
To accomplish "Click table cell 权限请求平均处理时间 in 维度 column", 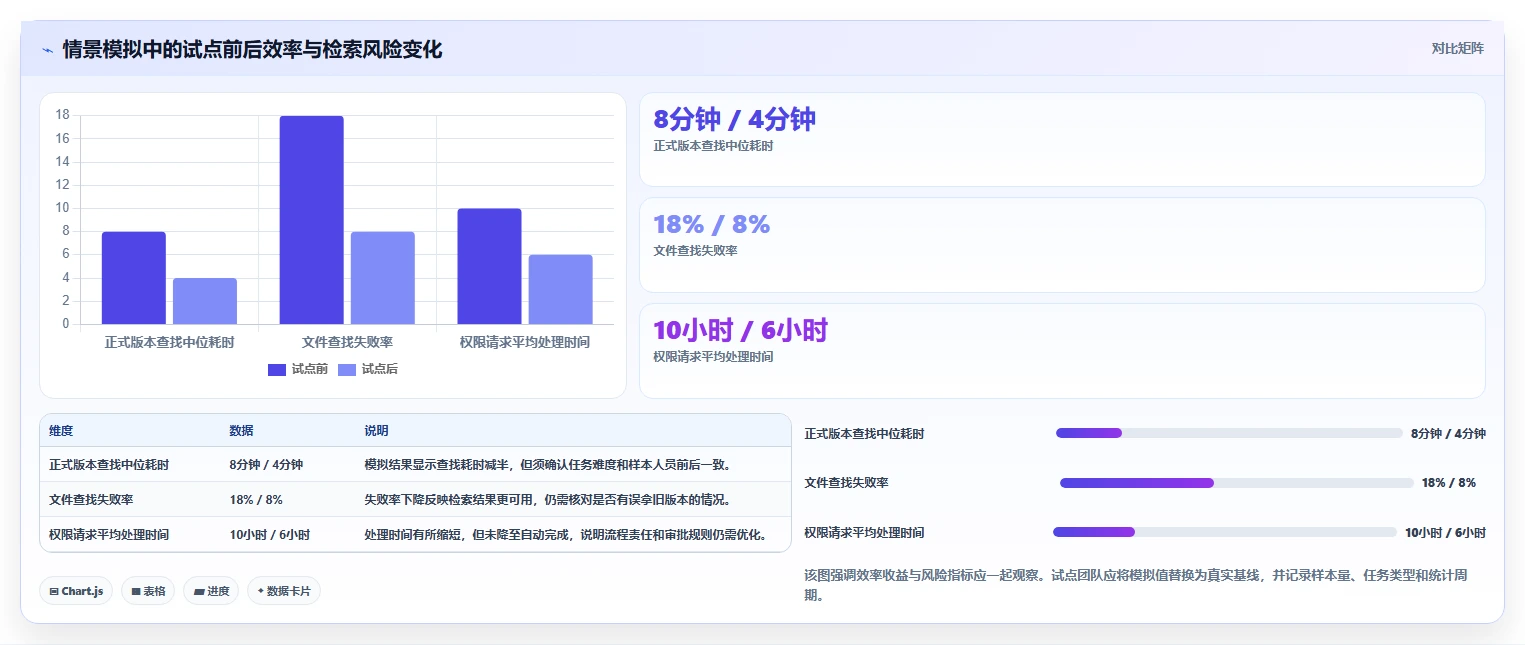I will pyautogui.click(x=109, y=535).
